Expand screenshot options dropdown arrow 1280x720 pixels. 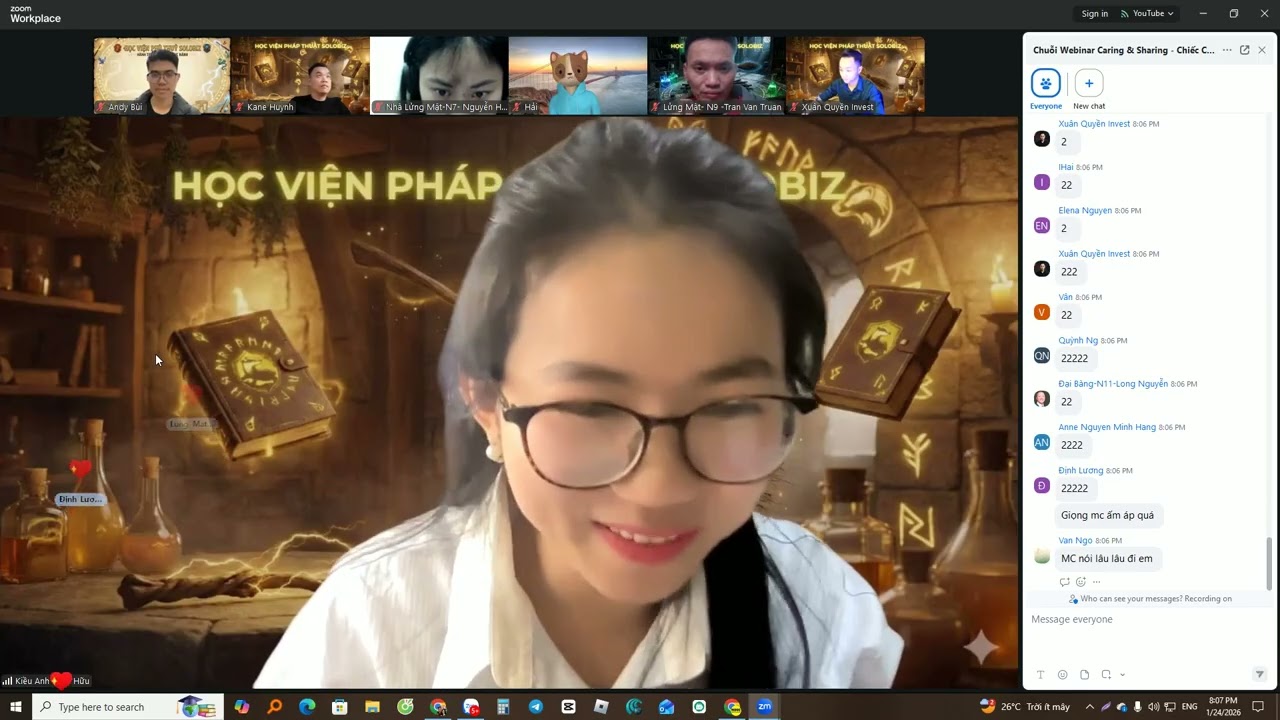pos(1122,675)
